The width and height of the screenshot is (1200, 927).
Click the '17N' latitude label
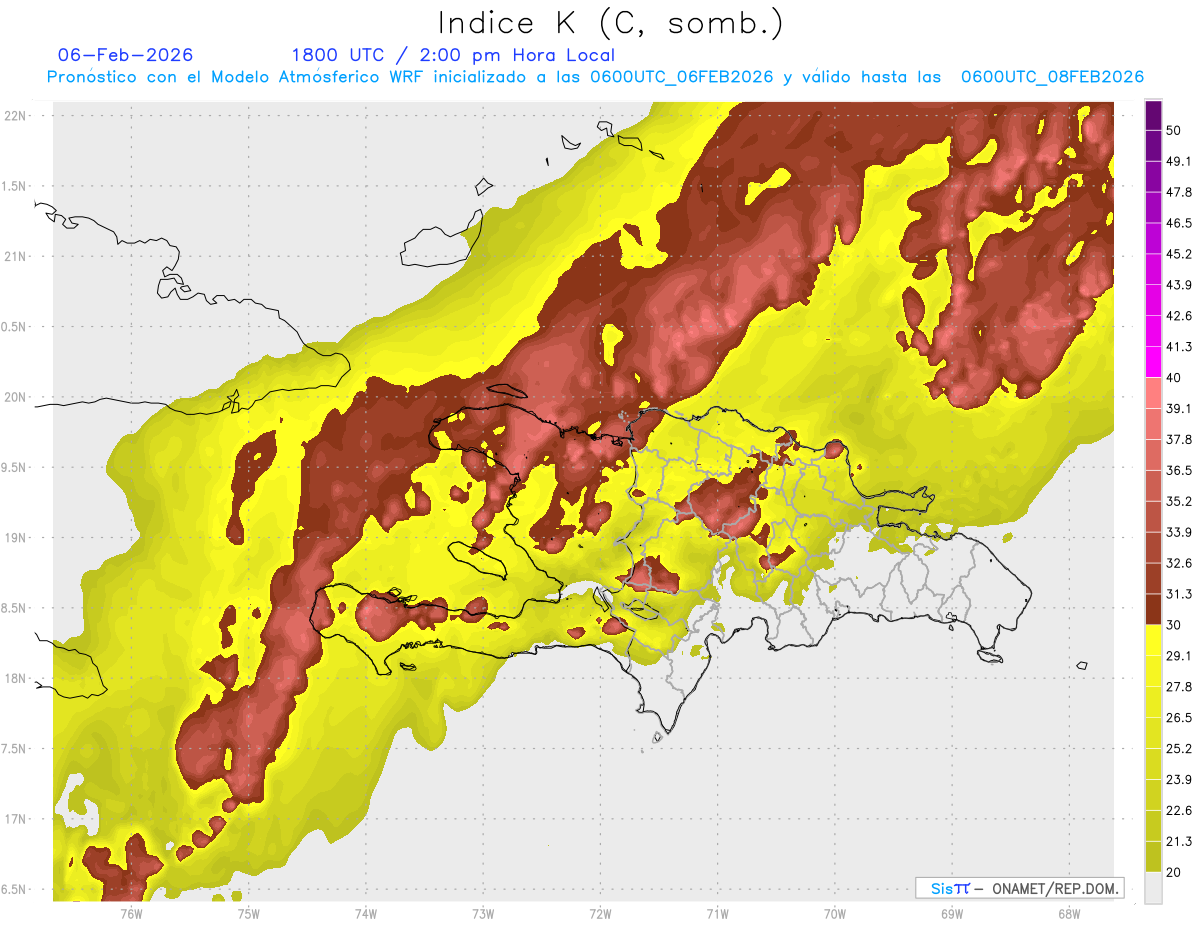[x=14, y=819]
